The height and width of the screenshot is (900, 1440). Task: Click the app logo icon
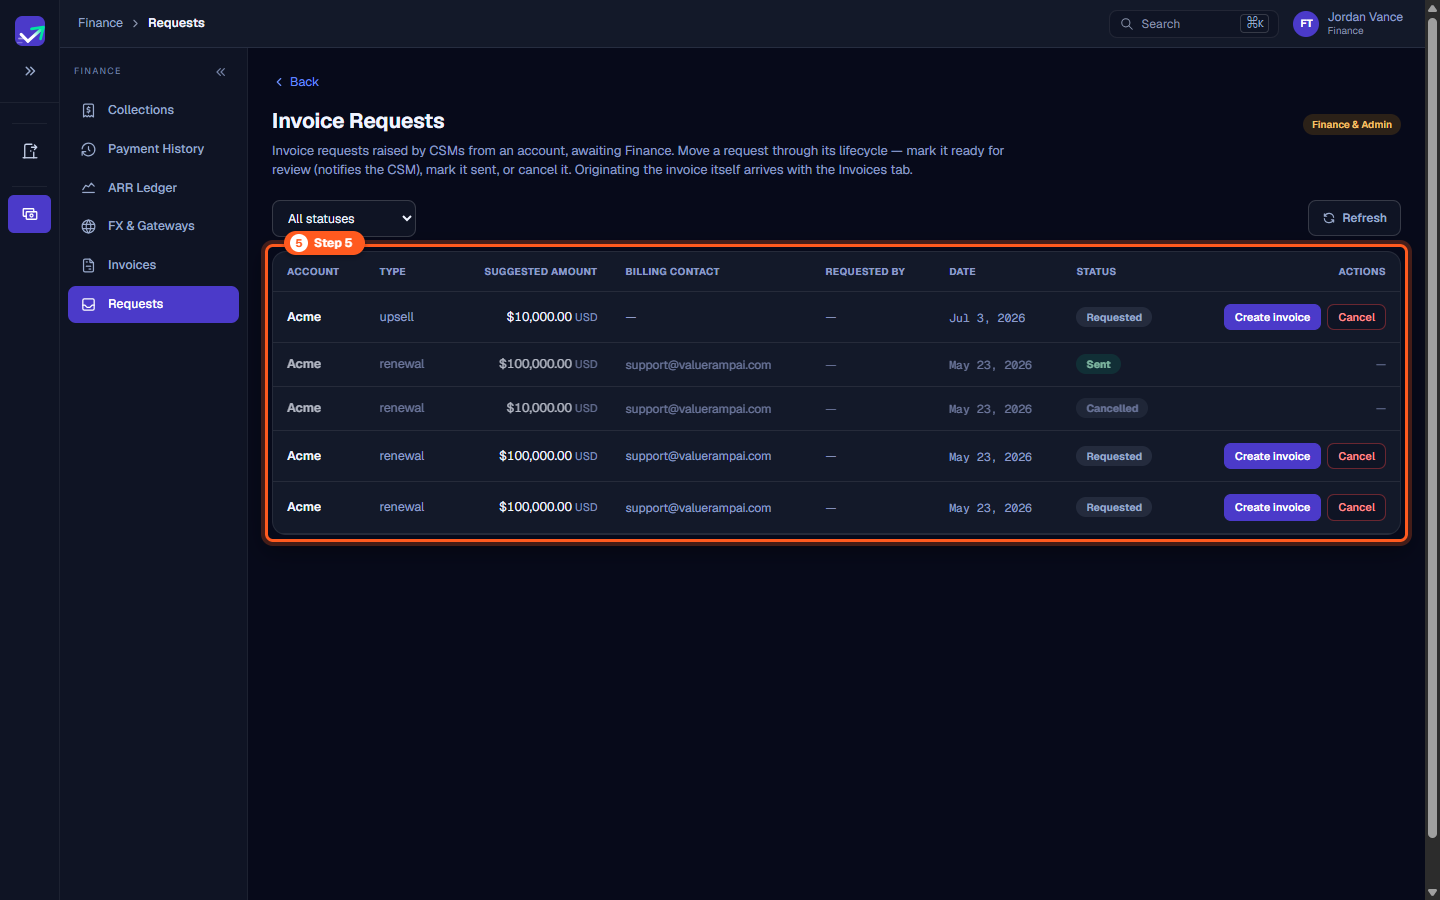pos(30,31)
